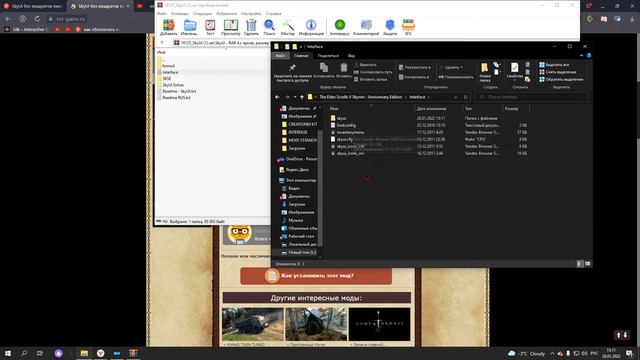Click Explorer Copy (Копировать) ribbon icon
Viewport: 640px width, 360px height.
click(x=324, y=68)
